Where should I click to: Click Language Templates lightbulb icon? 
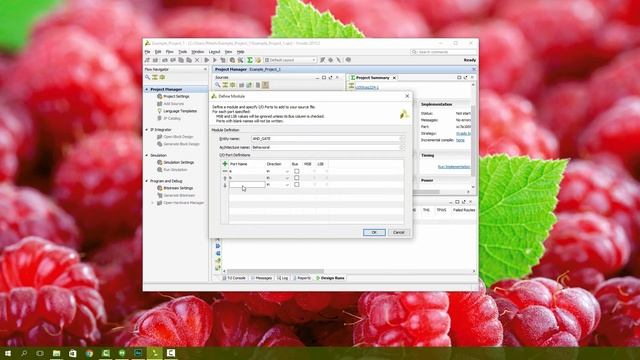click(160, 111)
